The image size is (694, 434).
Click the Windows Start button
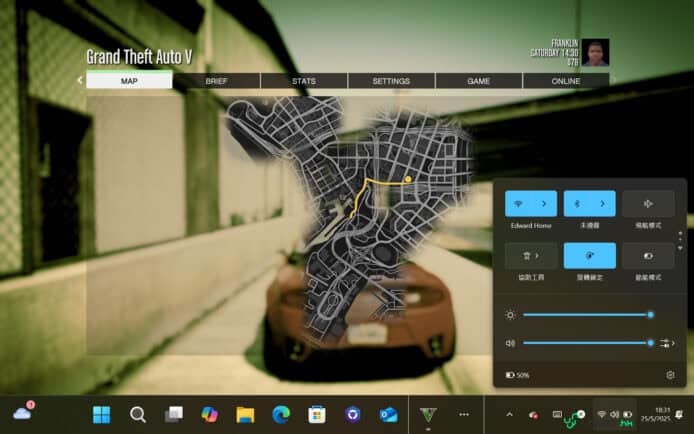[101, 414]
